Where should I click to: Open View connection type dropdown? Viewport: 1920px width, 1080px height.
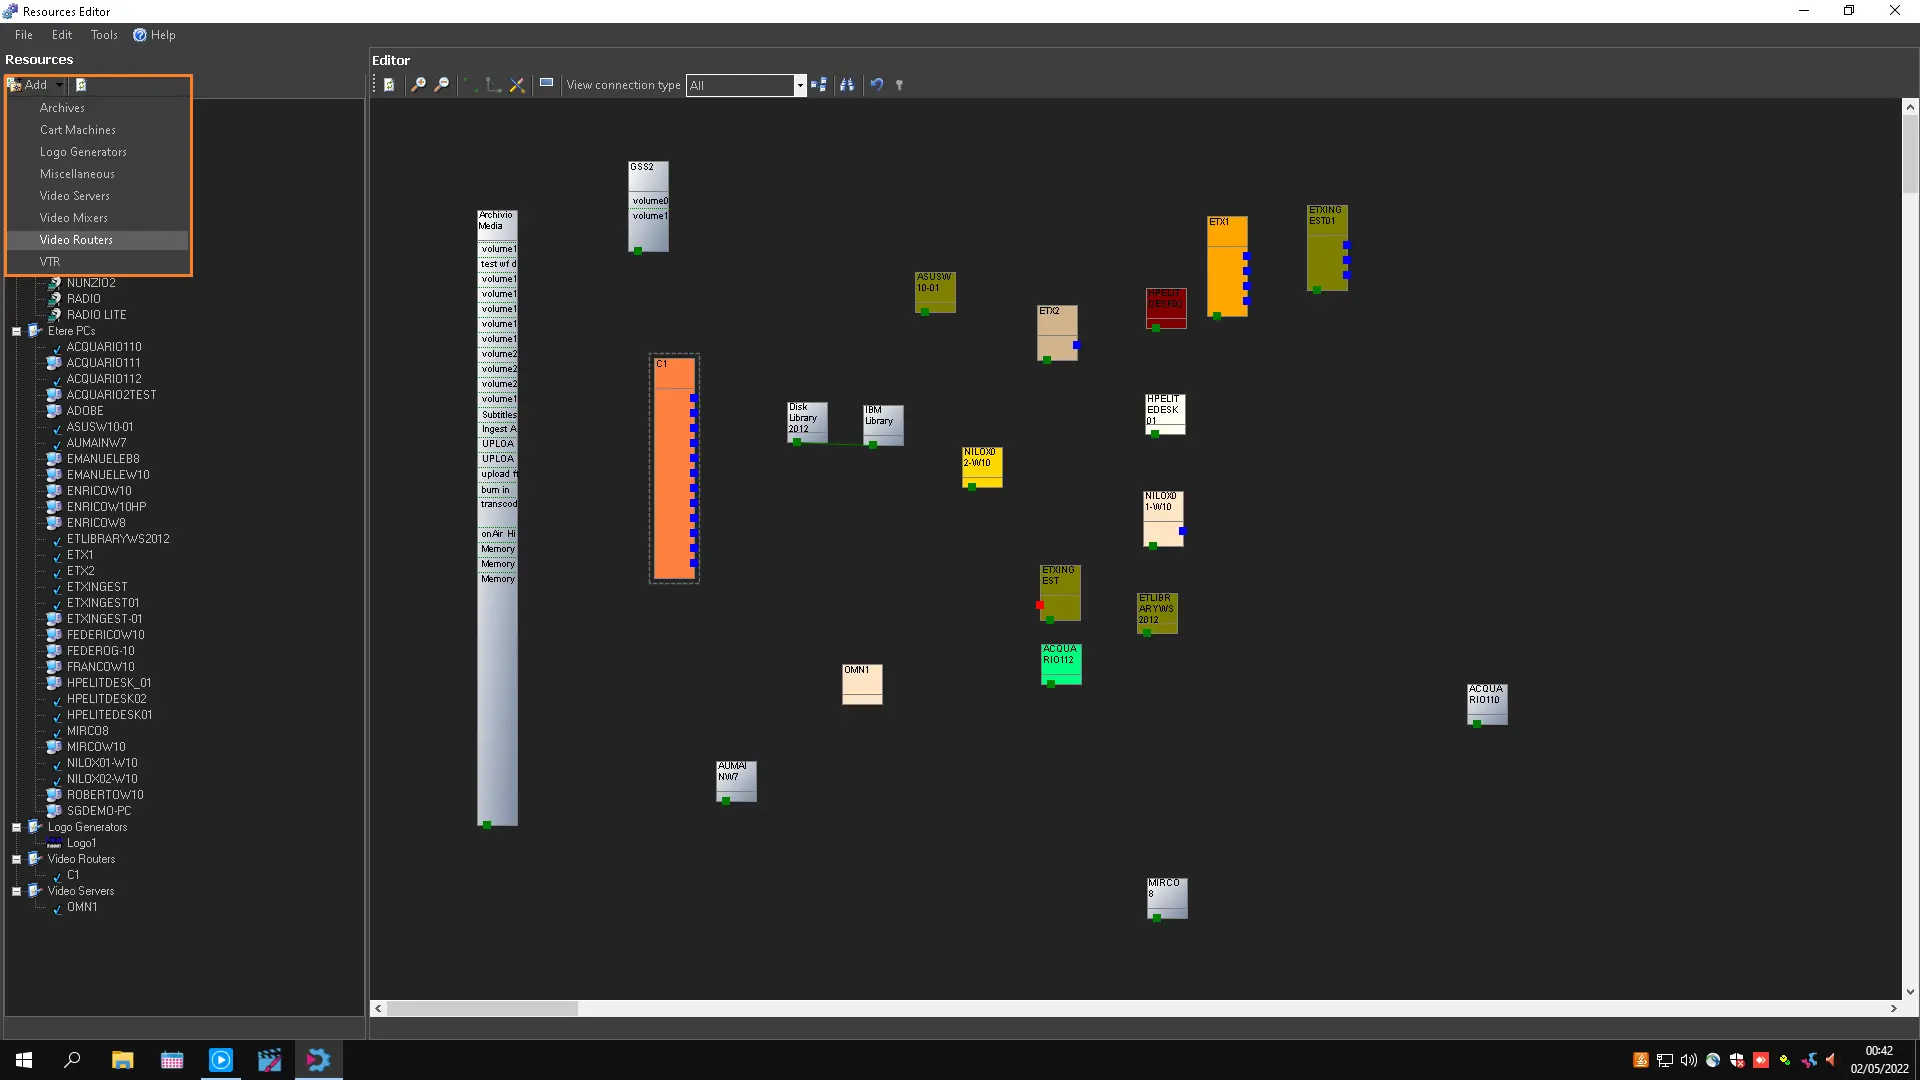pyautogui.click(x=799, y=85)
